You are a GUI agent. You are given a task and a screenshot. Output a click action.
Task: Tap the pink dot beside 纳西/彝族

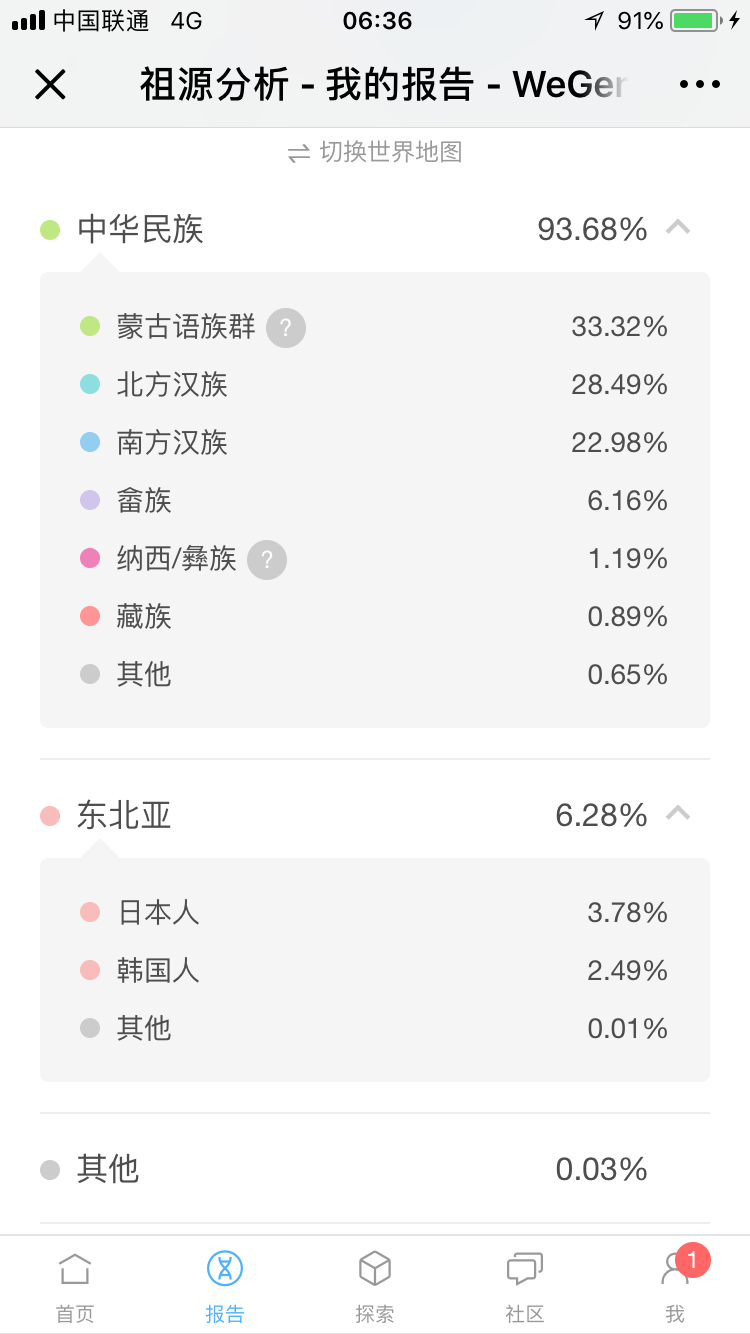[x=90, y=559]
